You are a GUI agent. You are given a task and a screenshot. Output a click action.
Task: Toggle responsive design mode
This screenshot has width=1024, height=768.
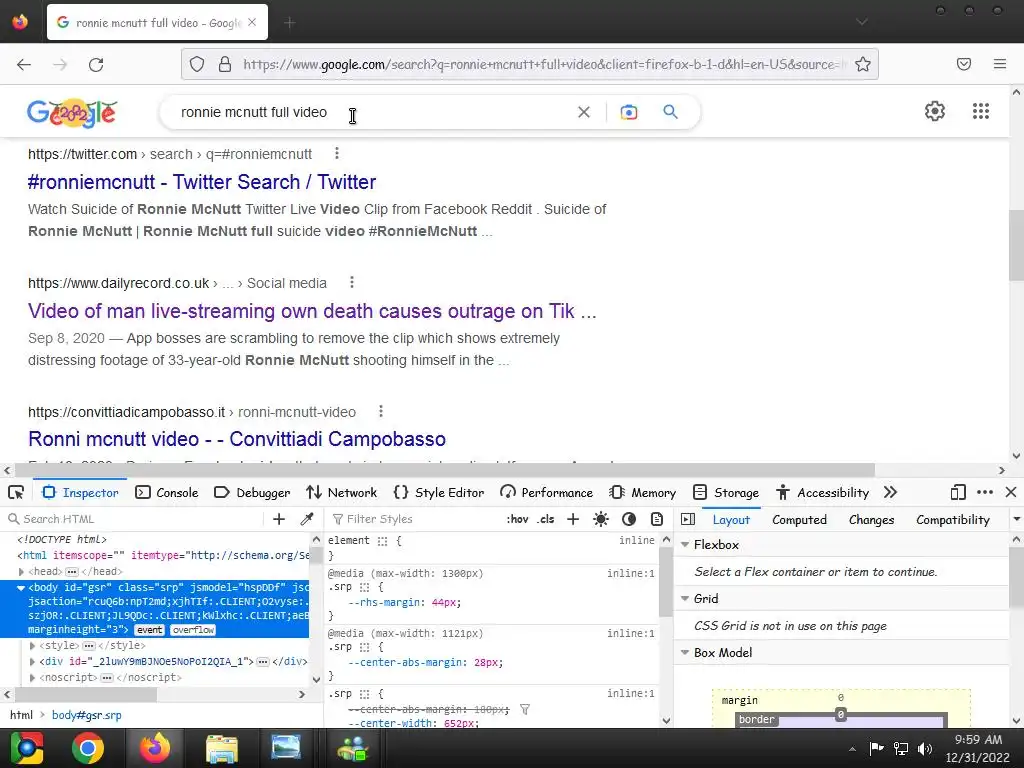[957, 492]
